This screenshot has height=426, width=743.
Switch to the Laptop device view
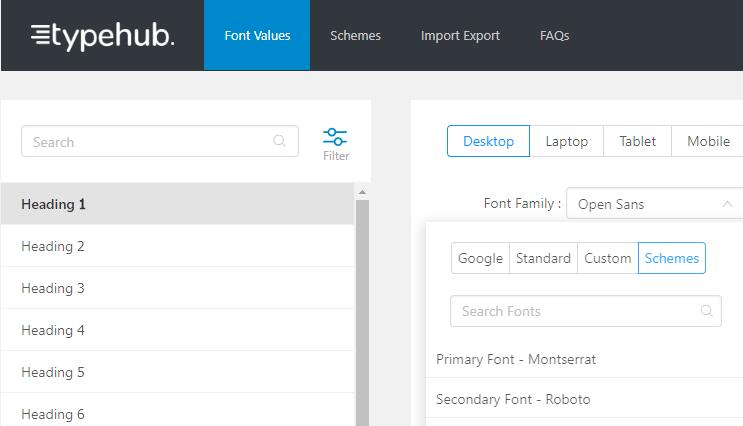(566, 141)
